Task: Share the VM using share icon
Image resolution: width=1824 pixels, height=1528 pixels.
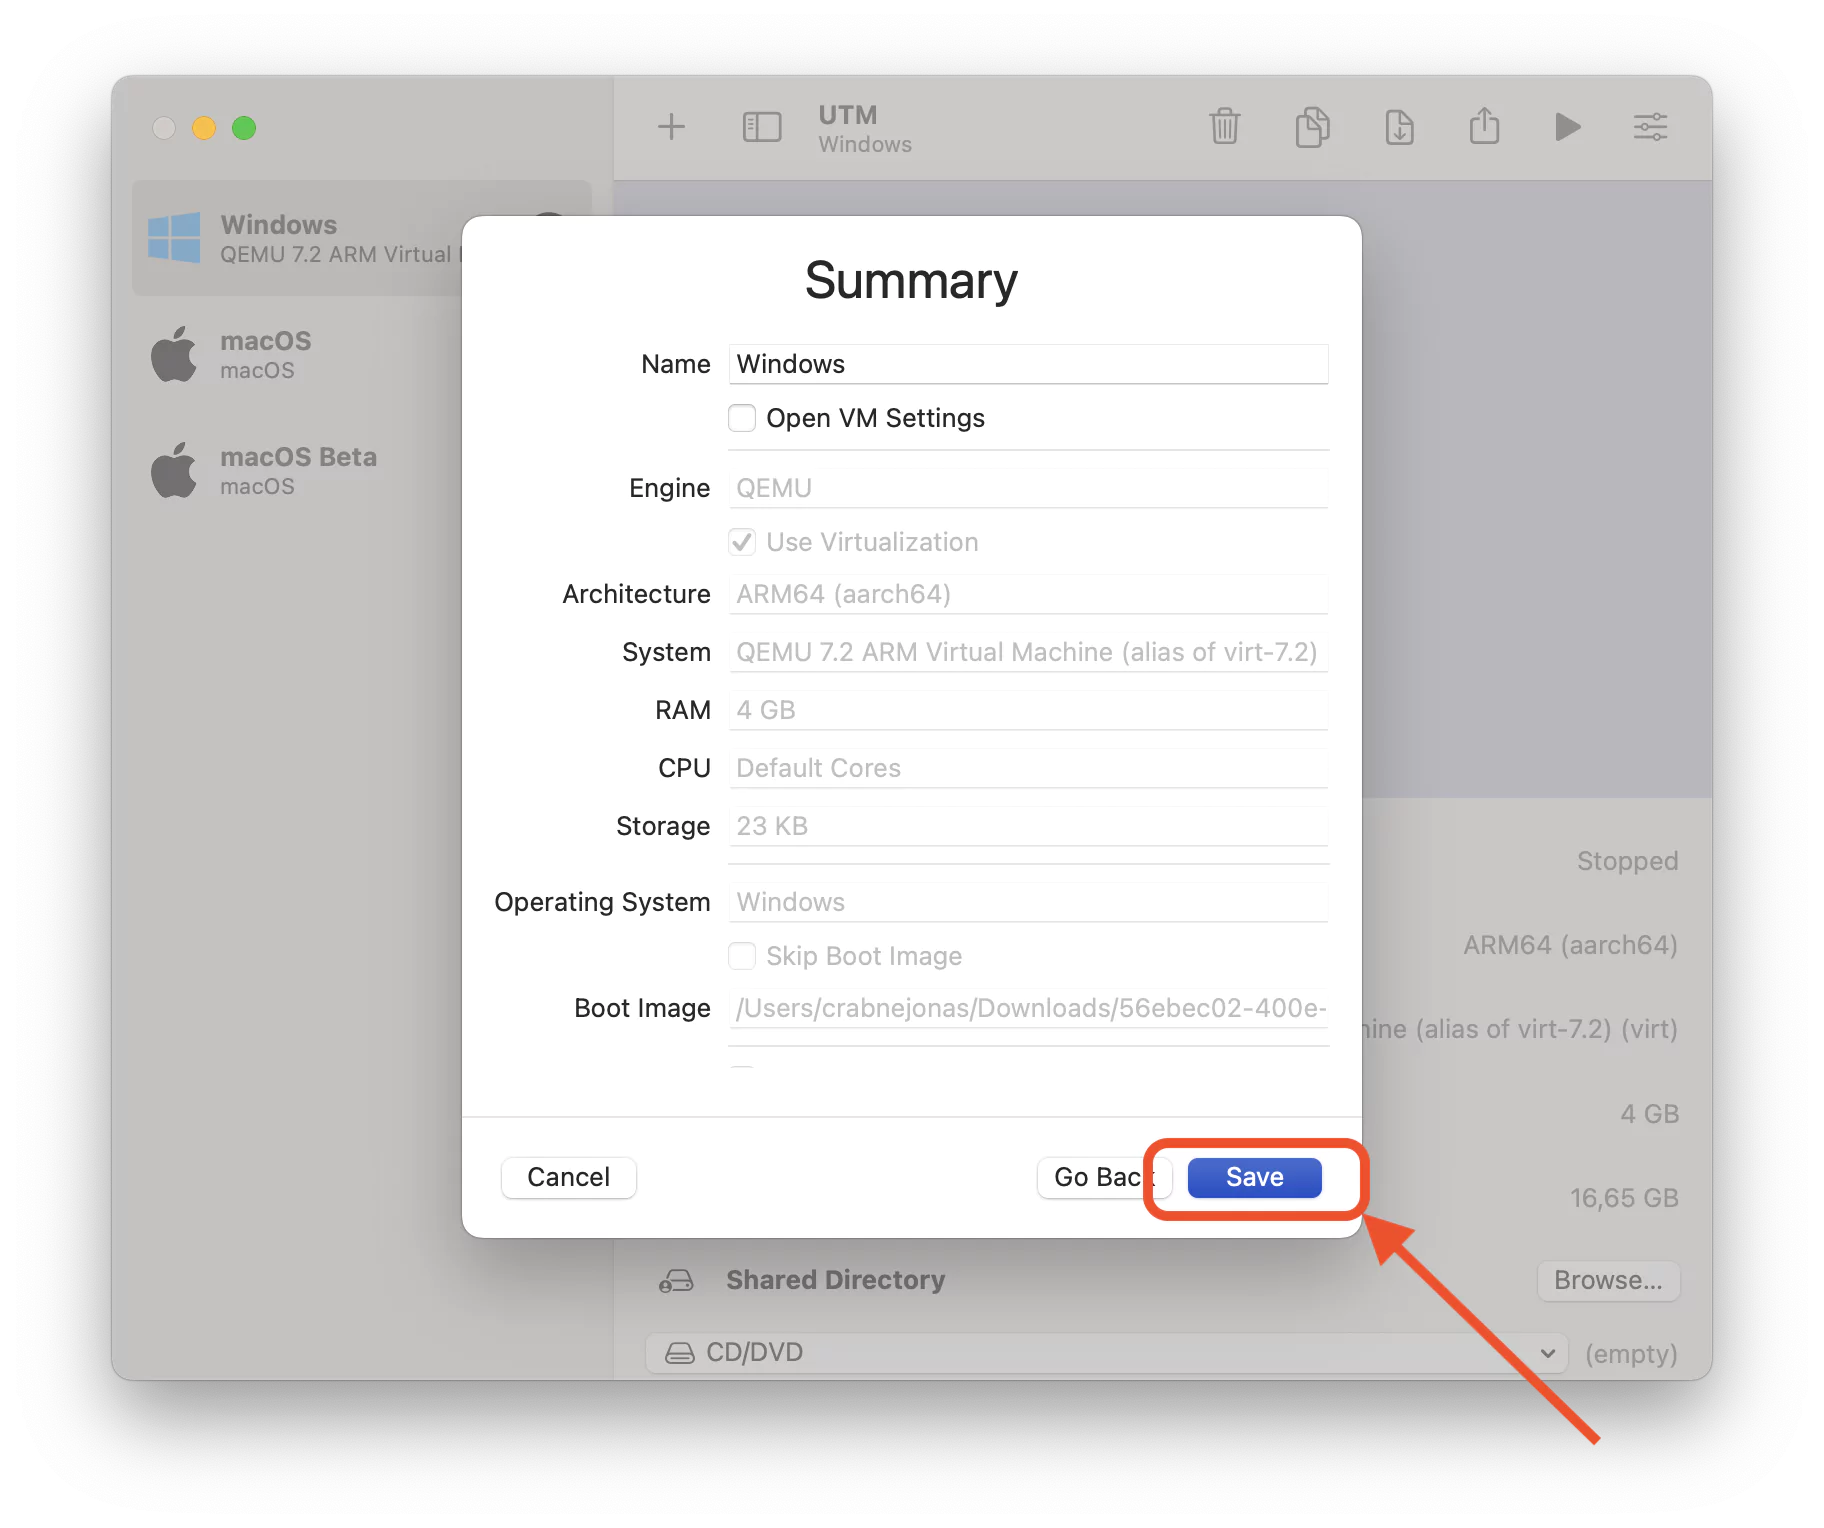Action: (x=1485, y=126)
